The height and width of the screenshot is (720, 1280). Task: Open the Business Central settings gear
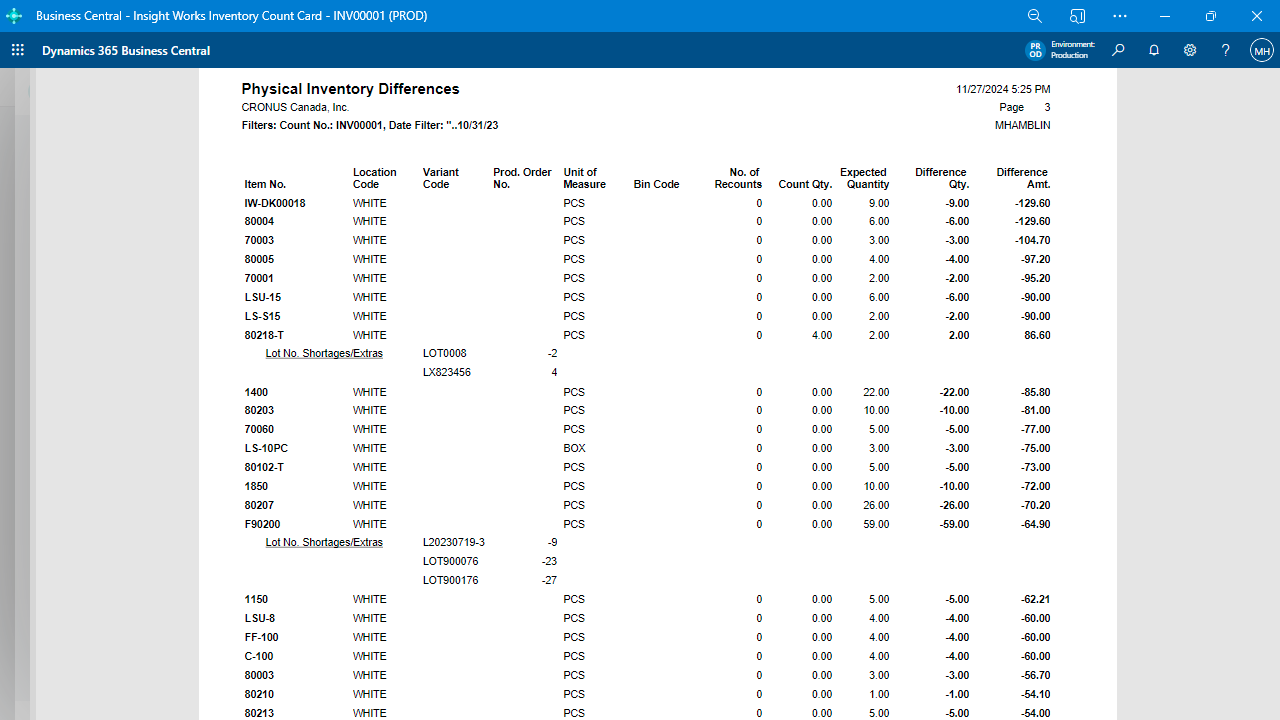point(1189,50)
